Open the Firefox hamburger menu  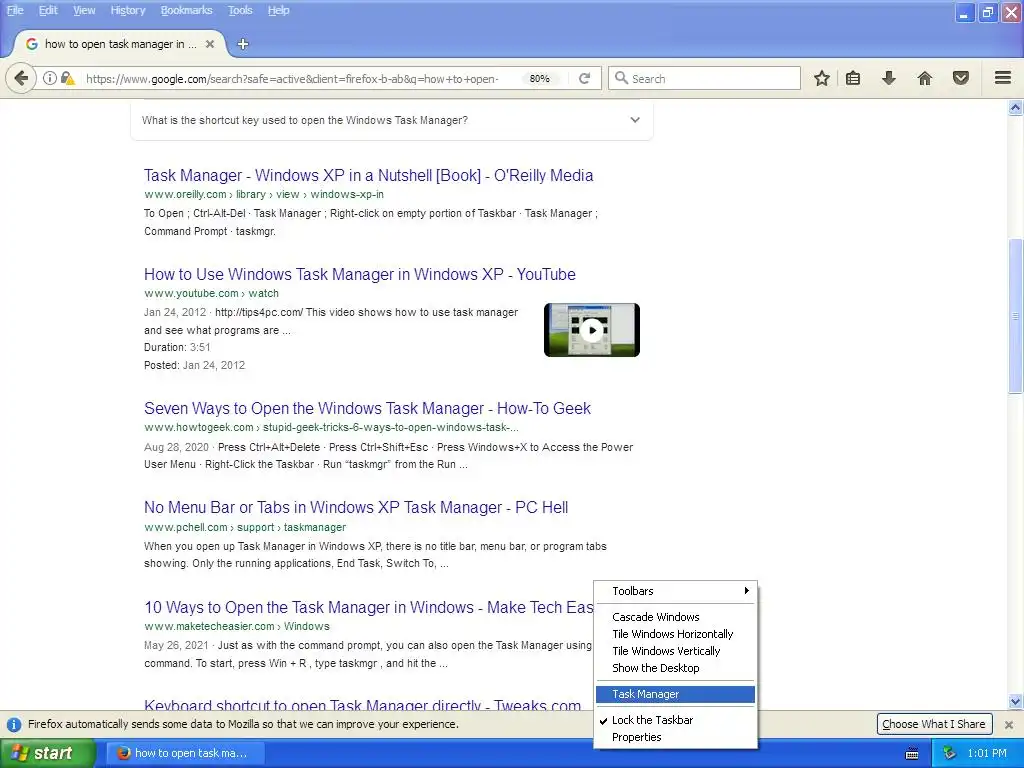[1003, 78]
